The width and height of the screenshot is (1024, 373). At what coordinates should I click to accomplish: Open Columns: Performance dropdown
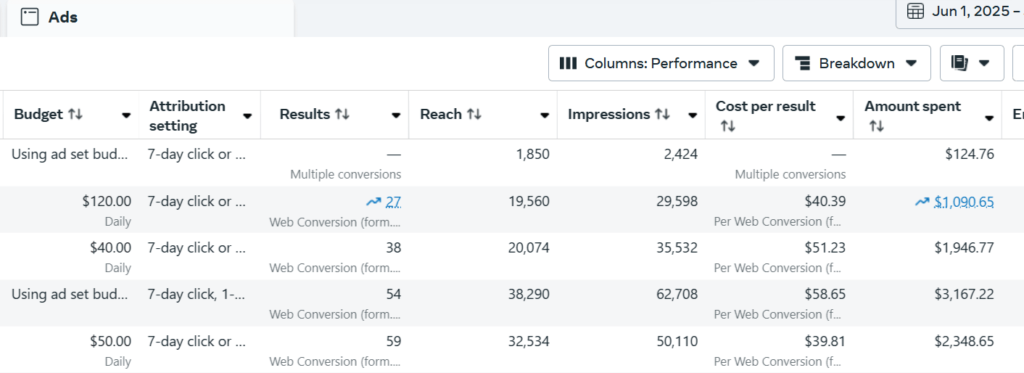(x=661, y=63)
